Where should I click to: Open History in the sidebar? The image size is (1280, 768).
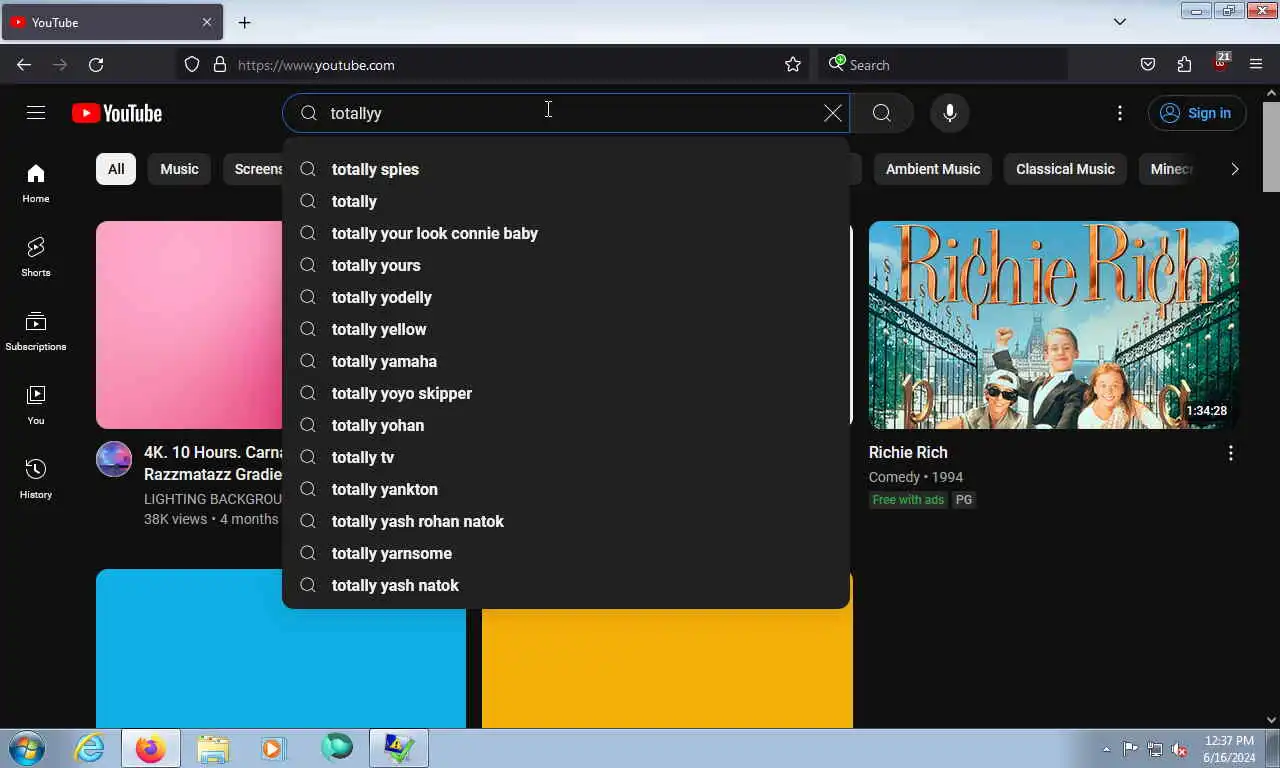pyautogui.click(x=36, y=479)
